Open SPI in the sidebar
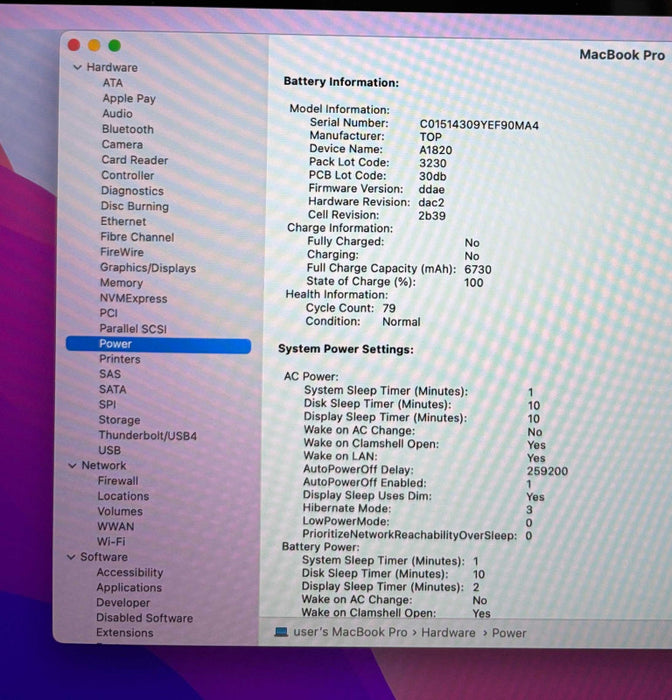The width and height of the screenshot is (672, 700). coord(107,405)
